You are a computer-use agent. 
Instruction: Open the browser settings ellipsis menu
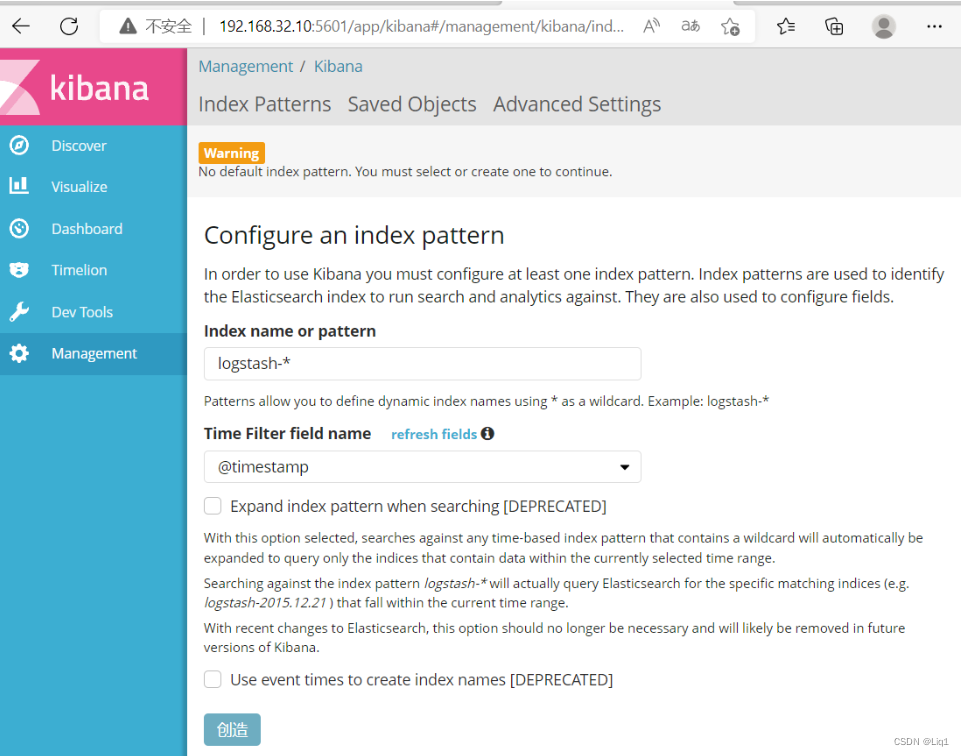click(934, 26)
